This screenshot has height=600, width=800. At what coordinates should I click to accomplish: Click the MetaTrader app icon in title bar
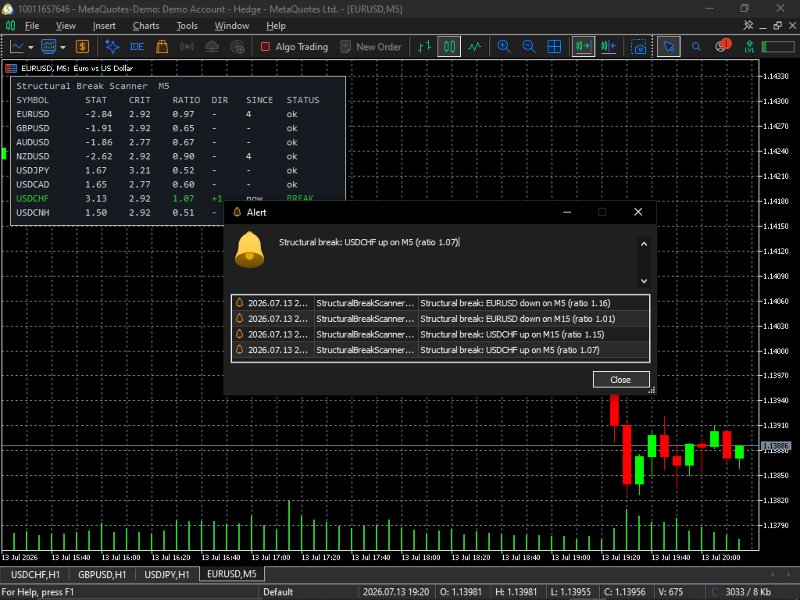point(7,9)
